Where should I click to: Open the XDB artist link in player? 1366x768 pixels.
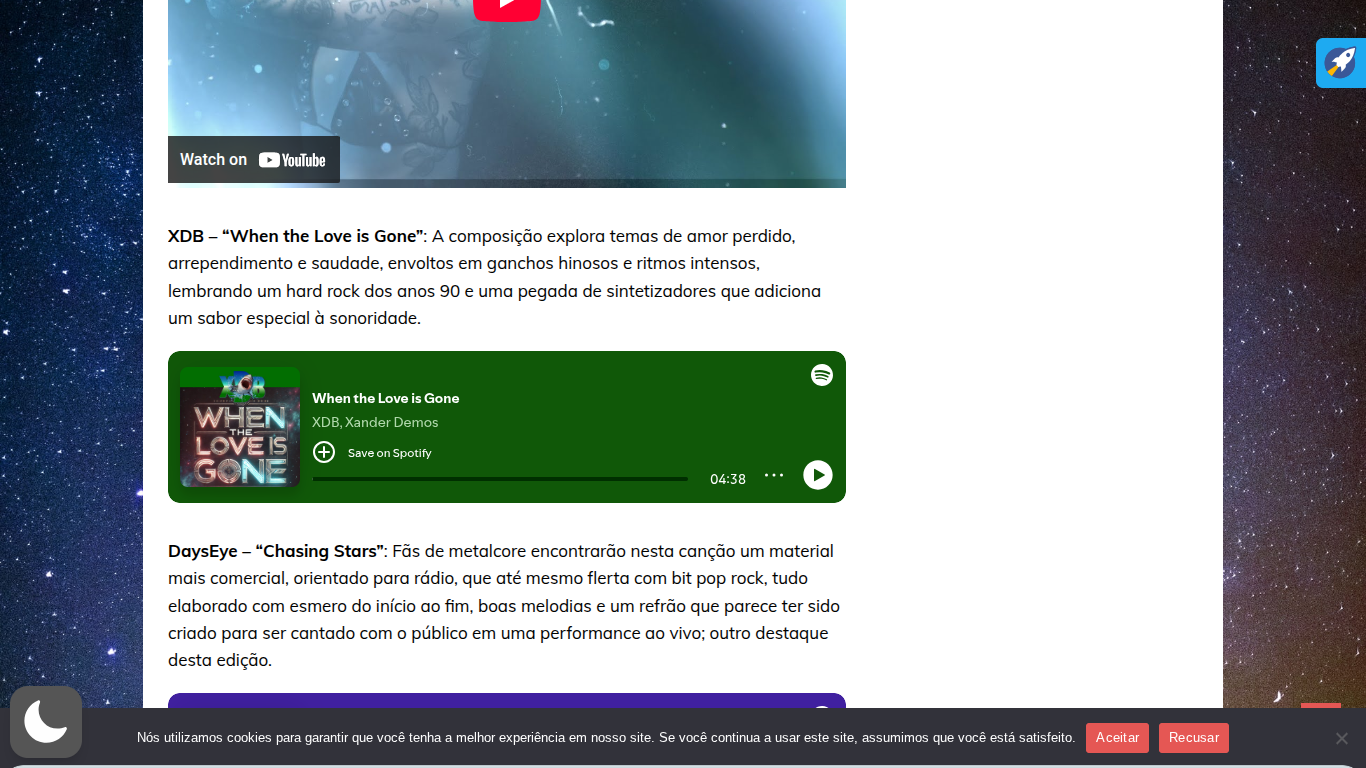(325, 422)
